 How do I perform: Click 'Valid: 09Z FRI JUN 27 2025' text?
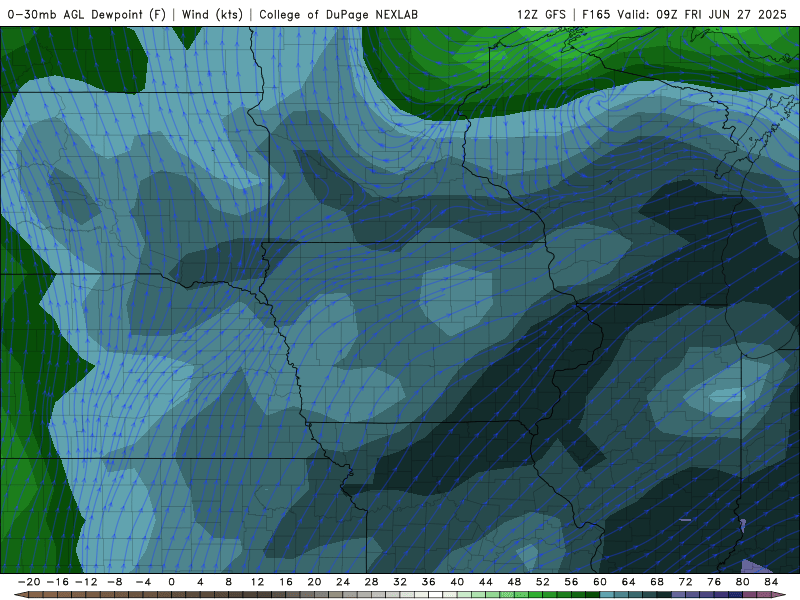coord(702,14)
